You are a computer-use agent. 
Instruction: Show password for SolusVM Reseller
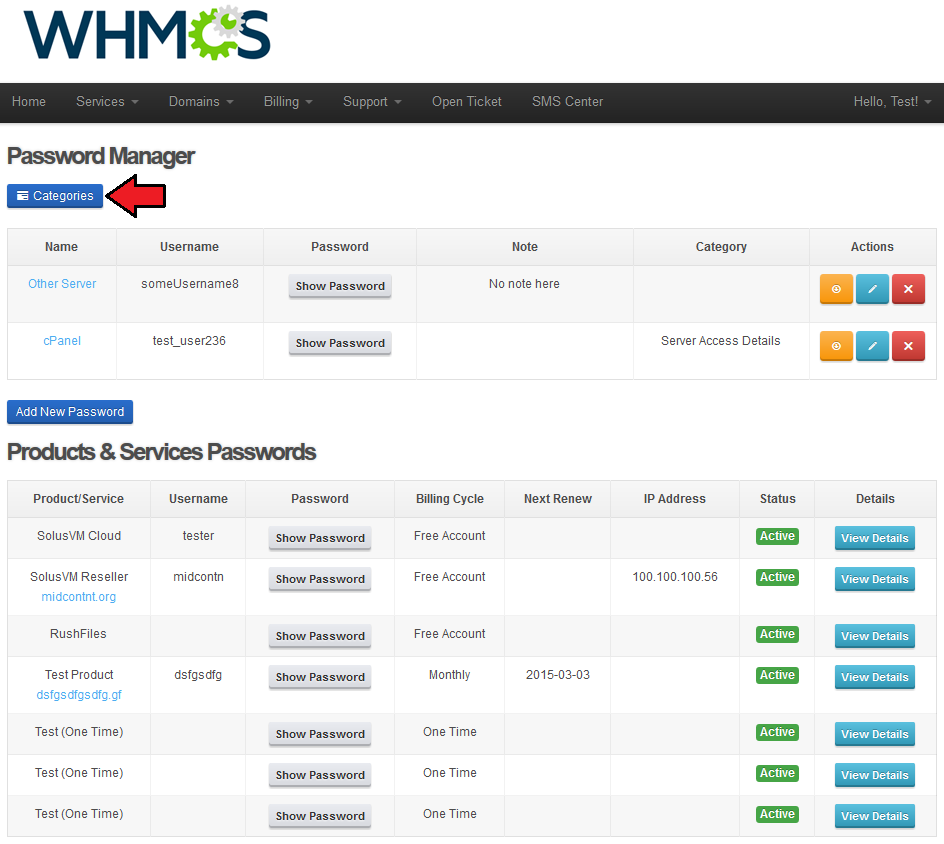[x=320, y=579]
